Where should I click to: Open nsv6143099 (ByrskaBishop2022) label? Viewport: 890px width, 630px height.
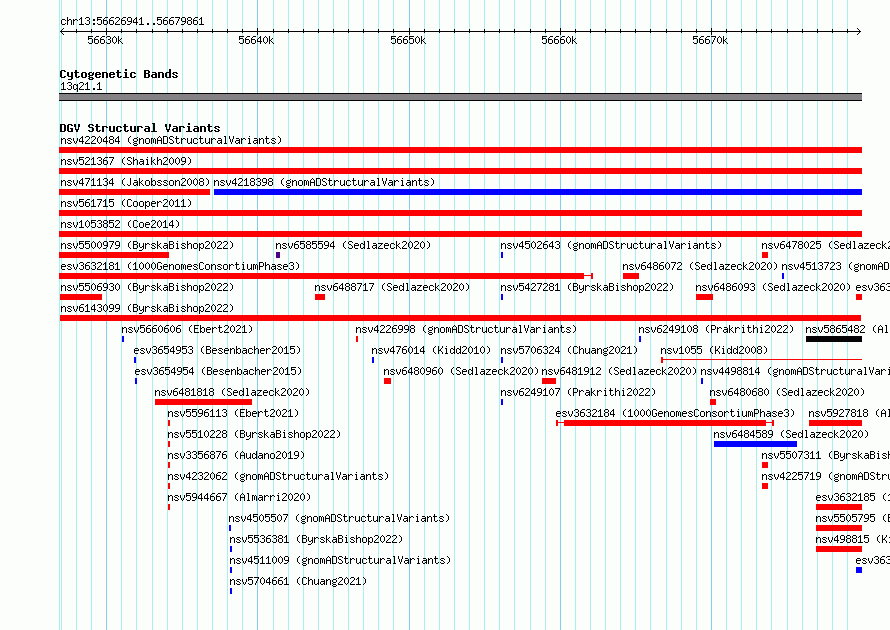click(x=147, y=308)
